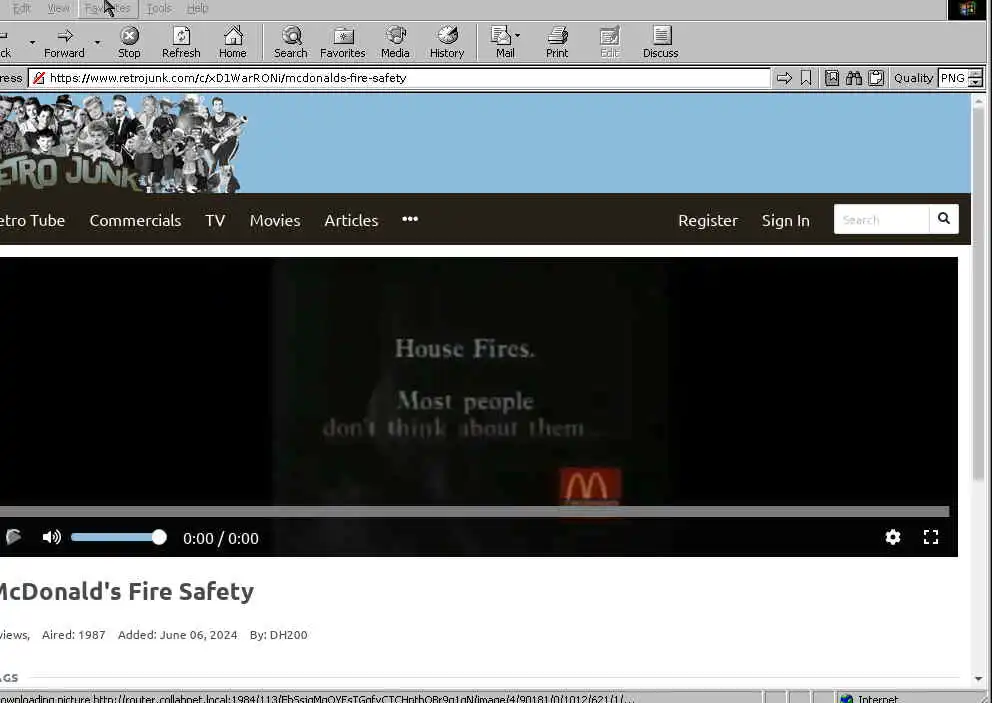Click the clipboard paste icon
The height and width of the screenshot is (703, 992).
click(x=876, y=78)
